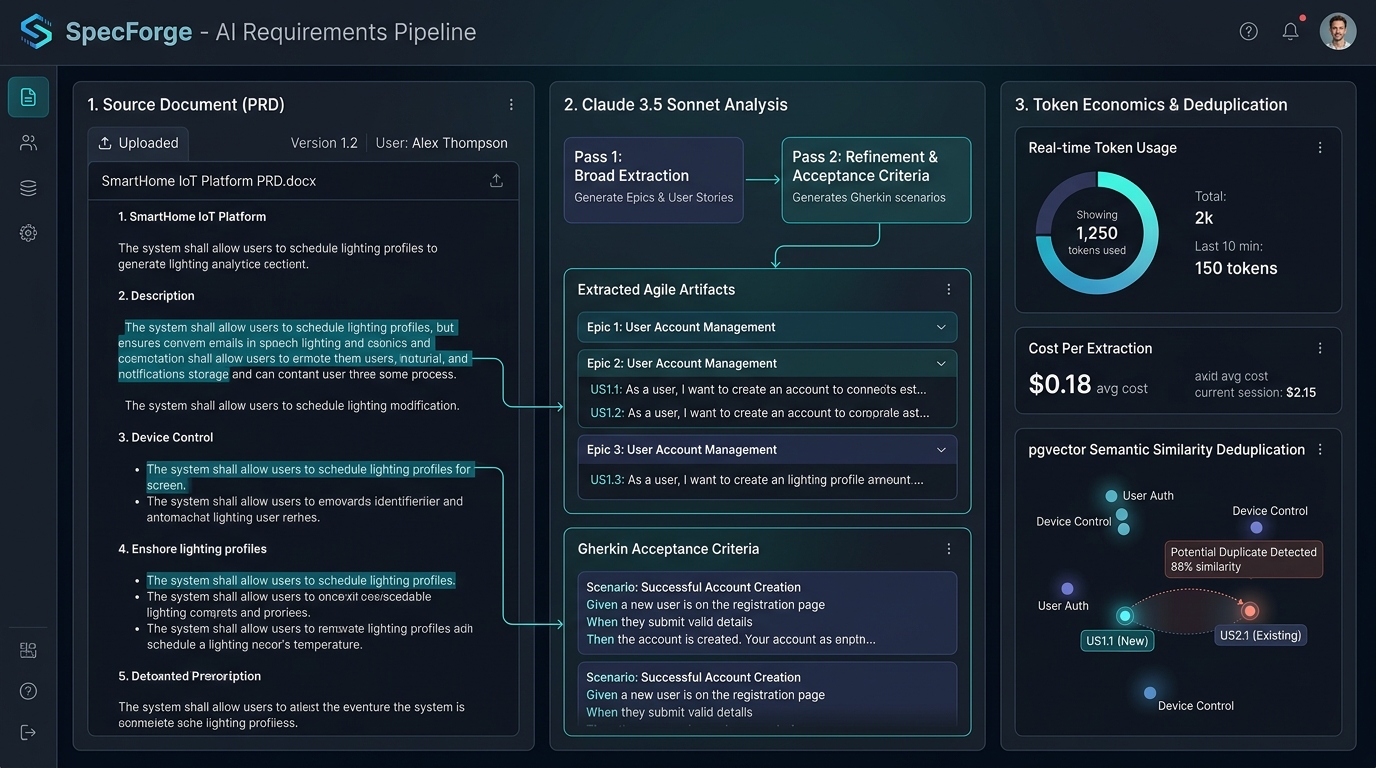The width and height of the screenshot is (1376, 768).
Task: Click the Uploaded tab
Action: coord(138,143)
